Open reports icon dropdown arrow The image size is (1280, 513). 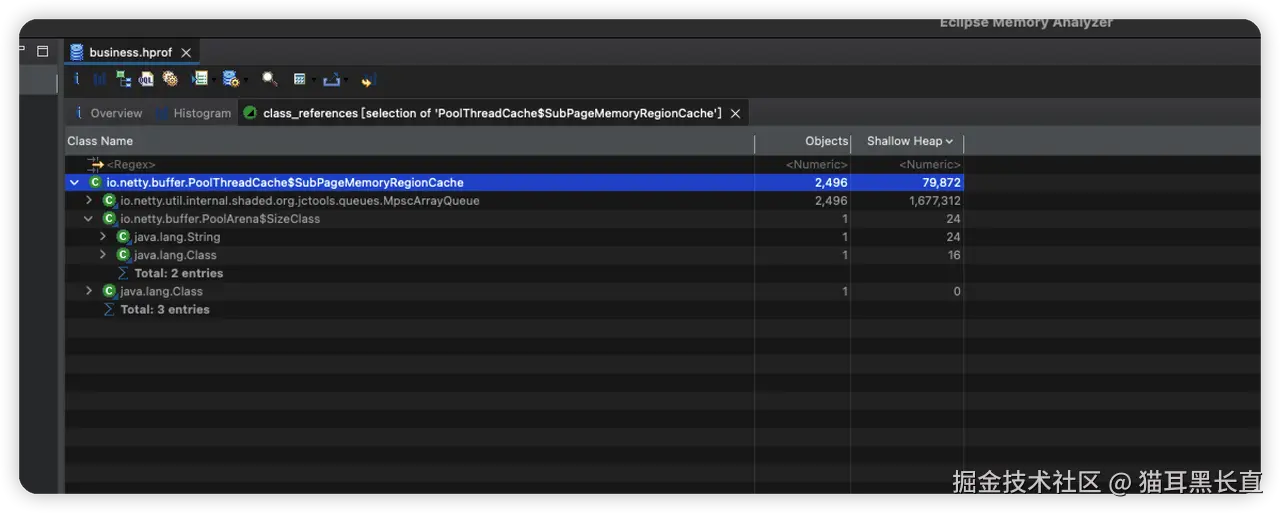214,80
